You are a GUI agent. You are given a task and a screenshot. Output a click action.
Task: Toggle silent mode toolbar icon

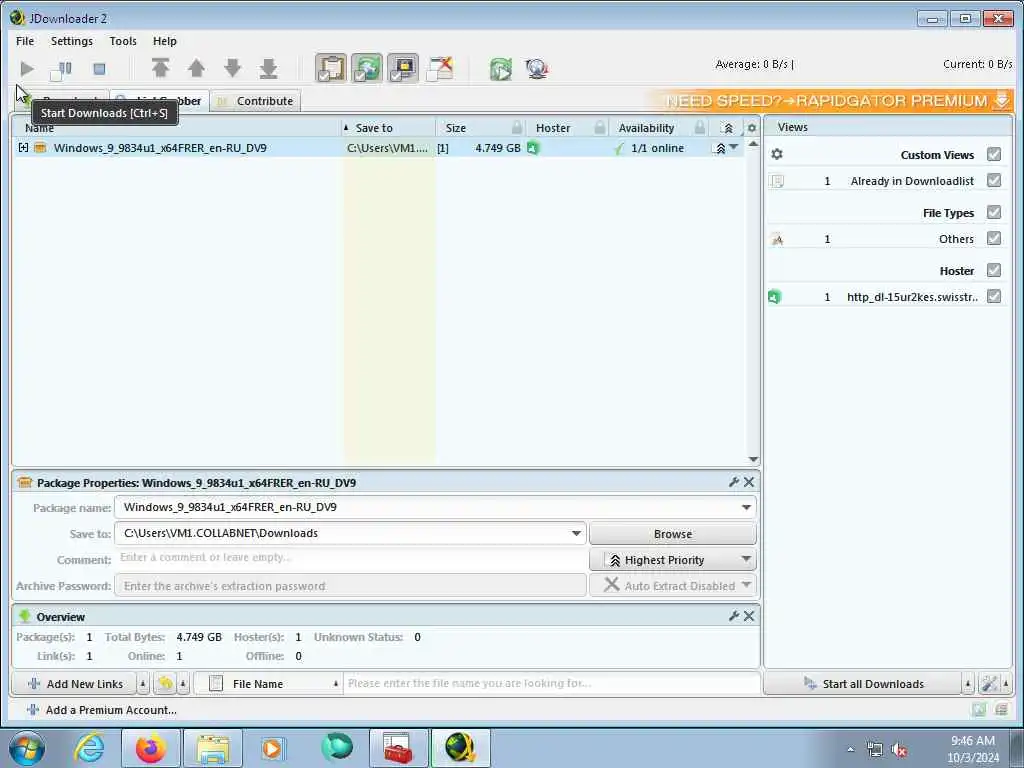pos(440,68)
